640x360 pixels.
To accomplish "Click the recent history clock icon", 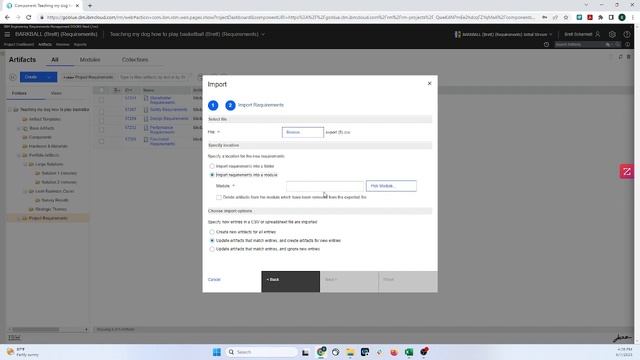I will (x=547, y=44).
